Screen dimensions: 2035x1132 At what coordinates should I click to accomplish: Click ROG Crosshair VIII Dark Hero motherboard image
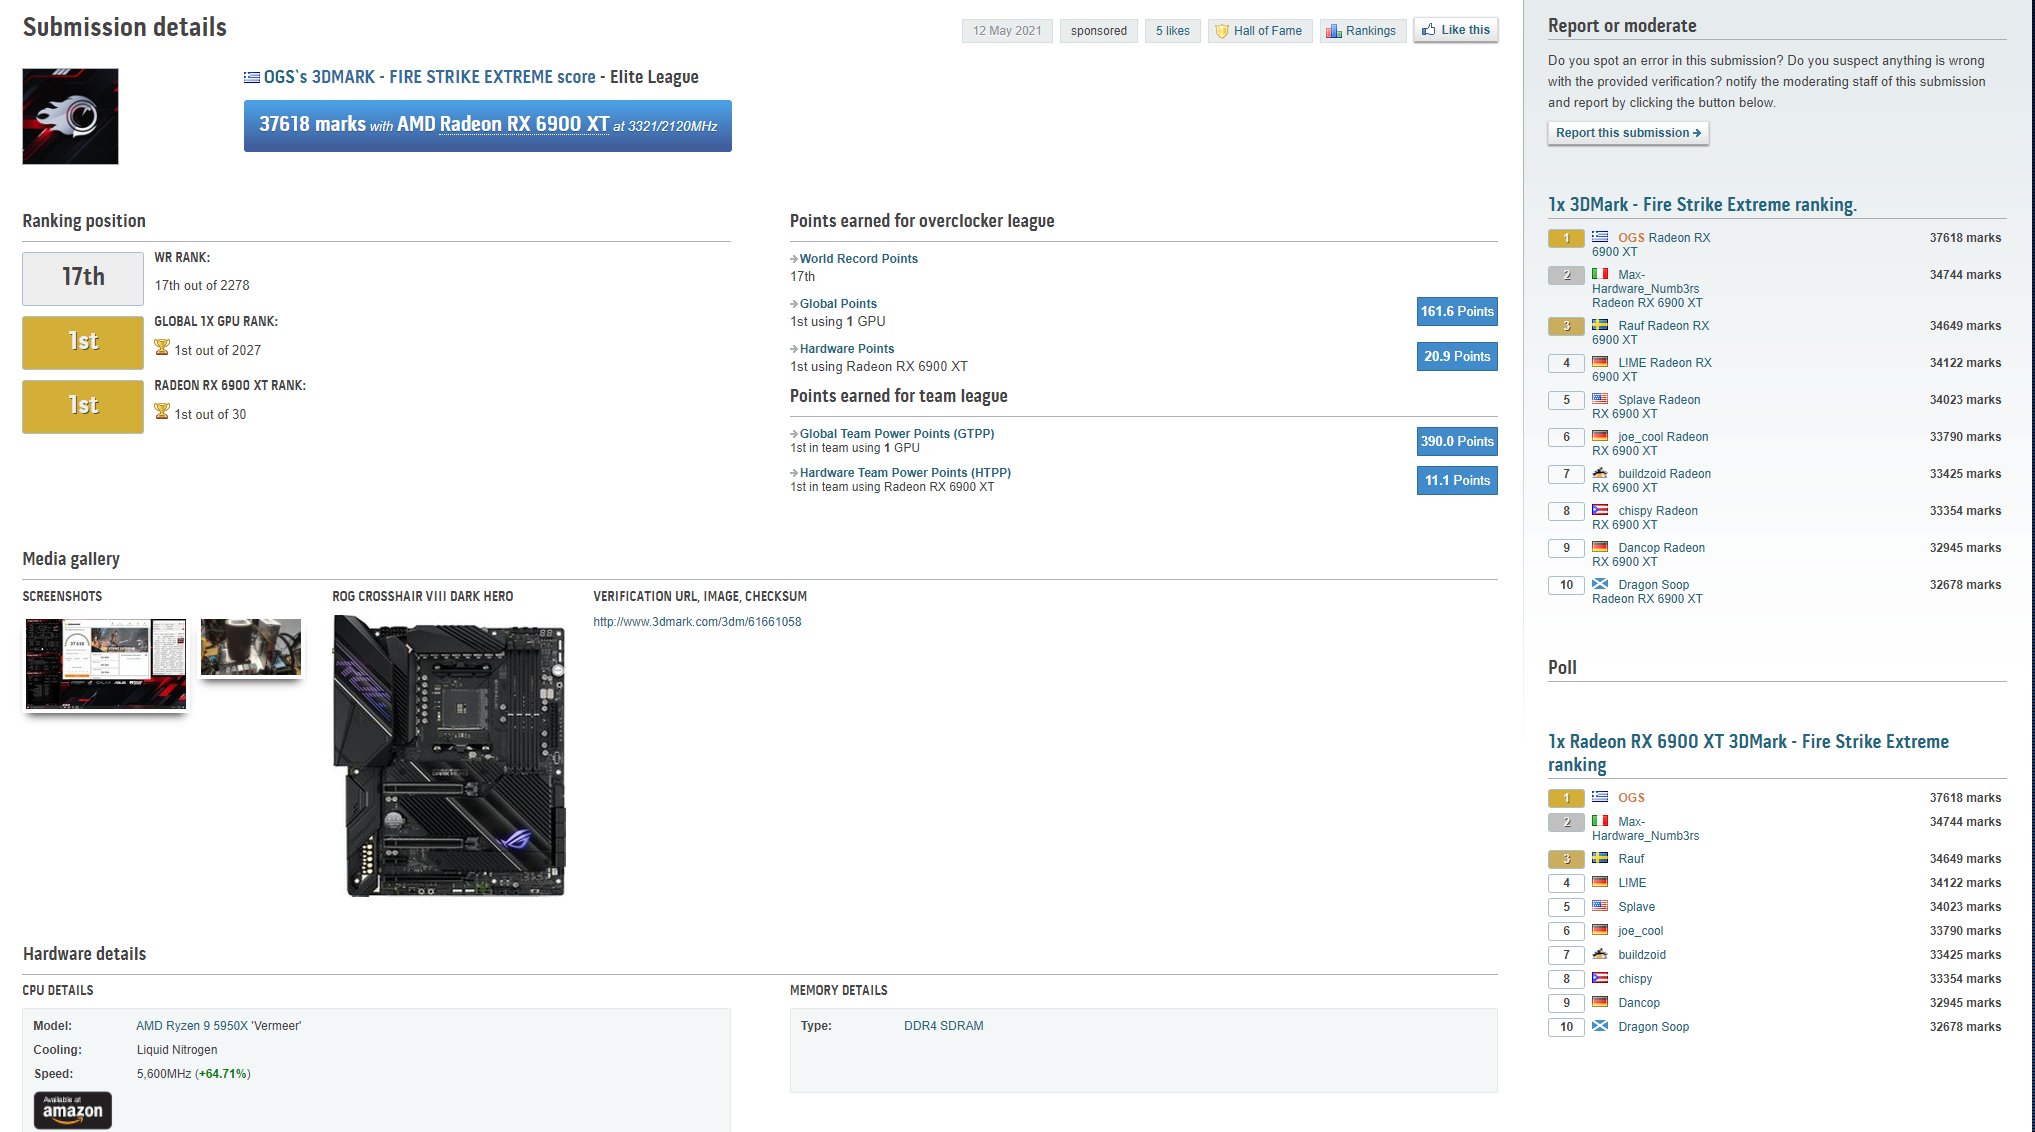[449, 755]
